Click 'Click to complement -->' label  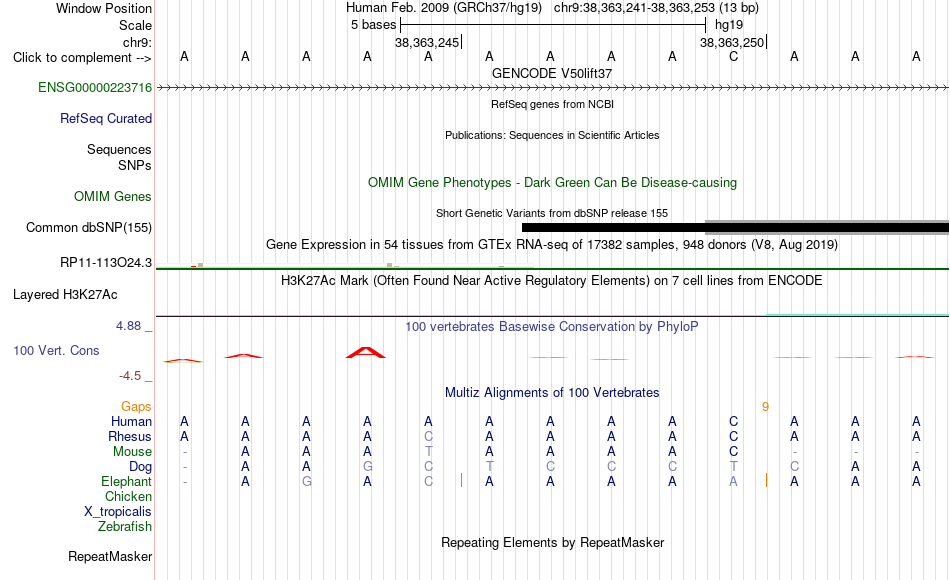[82, 58]
